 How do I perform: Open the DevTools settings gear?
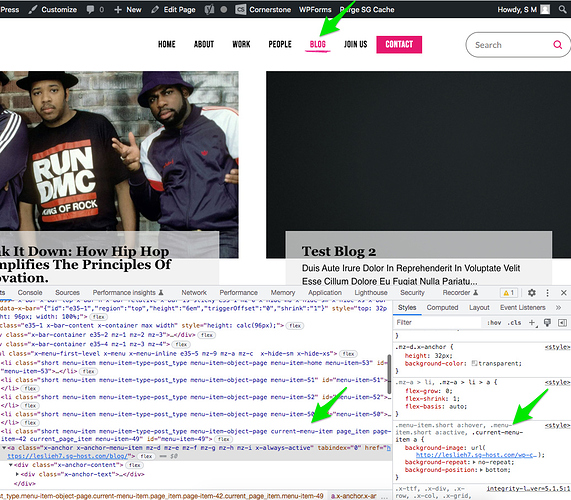(532, 293)
